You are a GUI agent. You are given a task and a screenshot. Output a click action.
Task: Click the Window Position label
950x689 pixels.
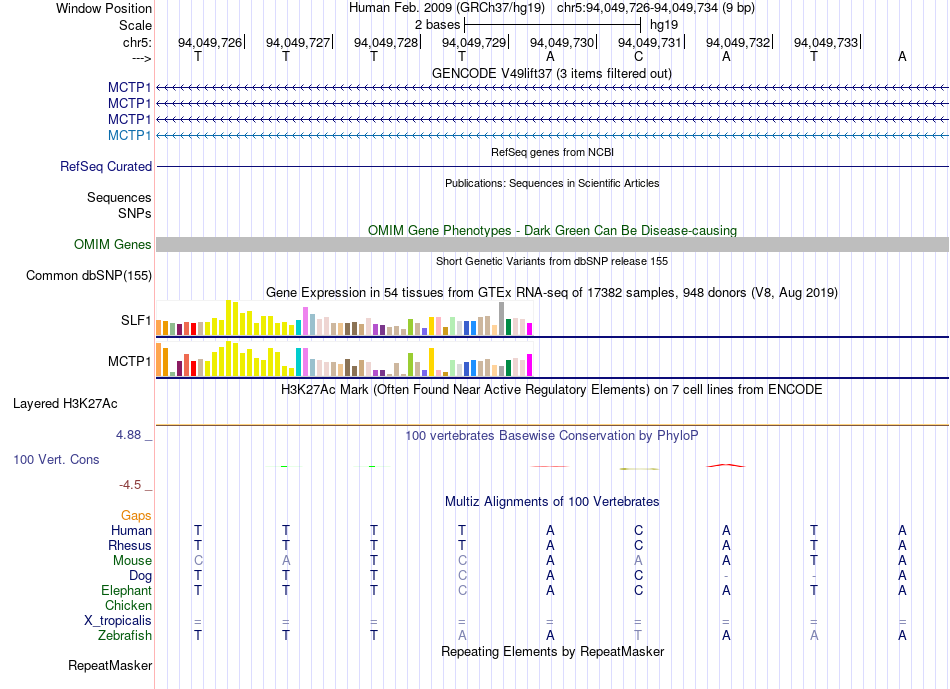click(104, 8)
